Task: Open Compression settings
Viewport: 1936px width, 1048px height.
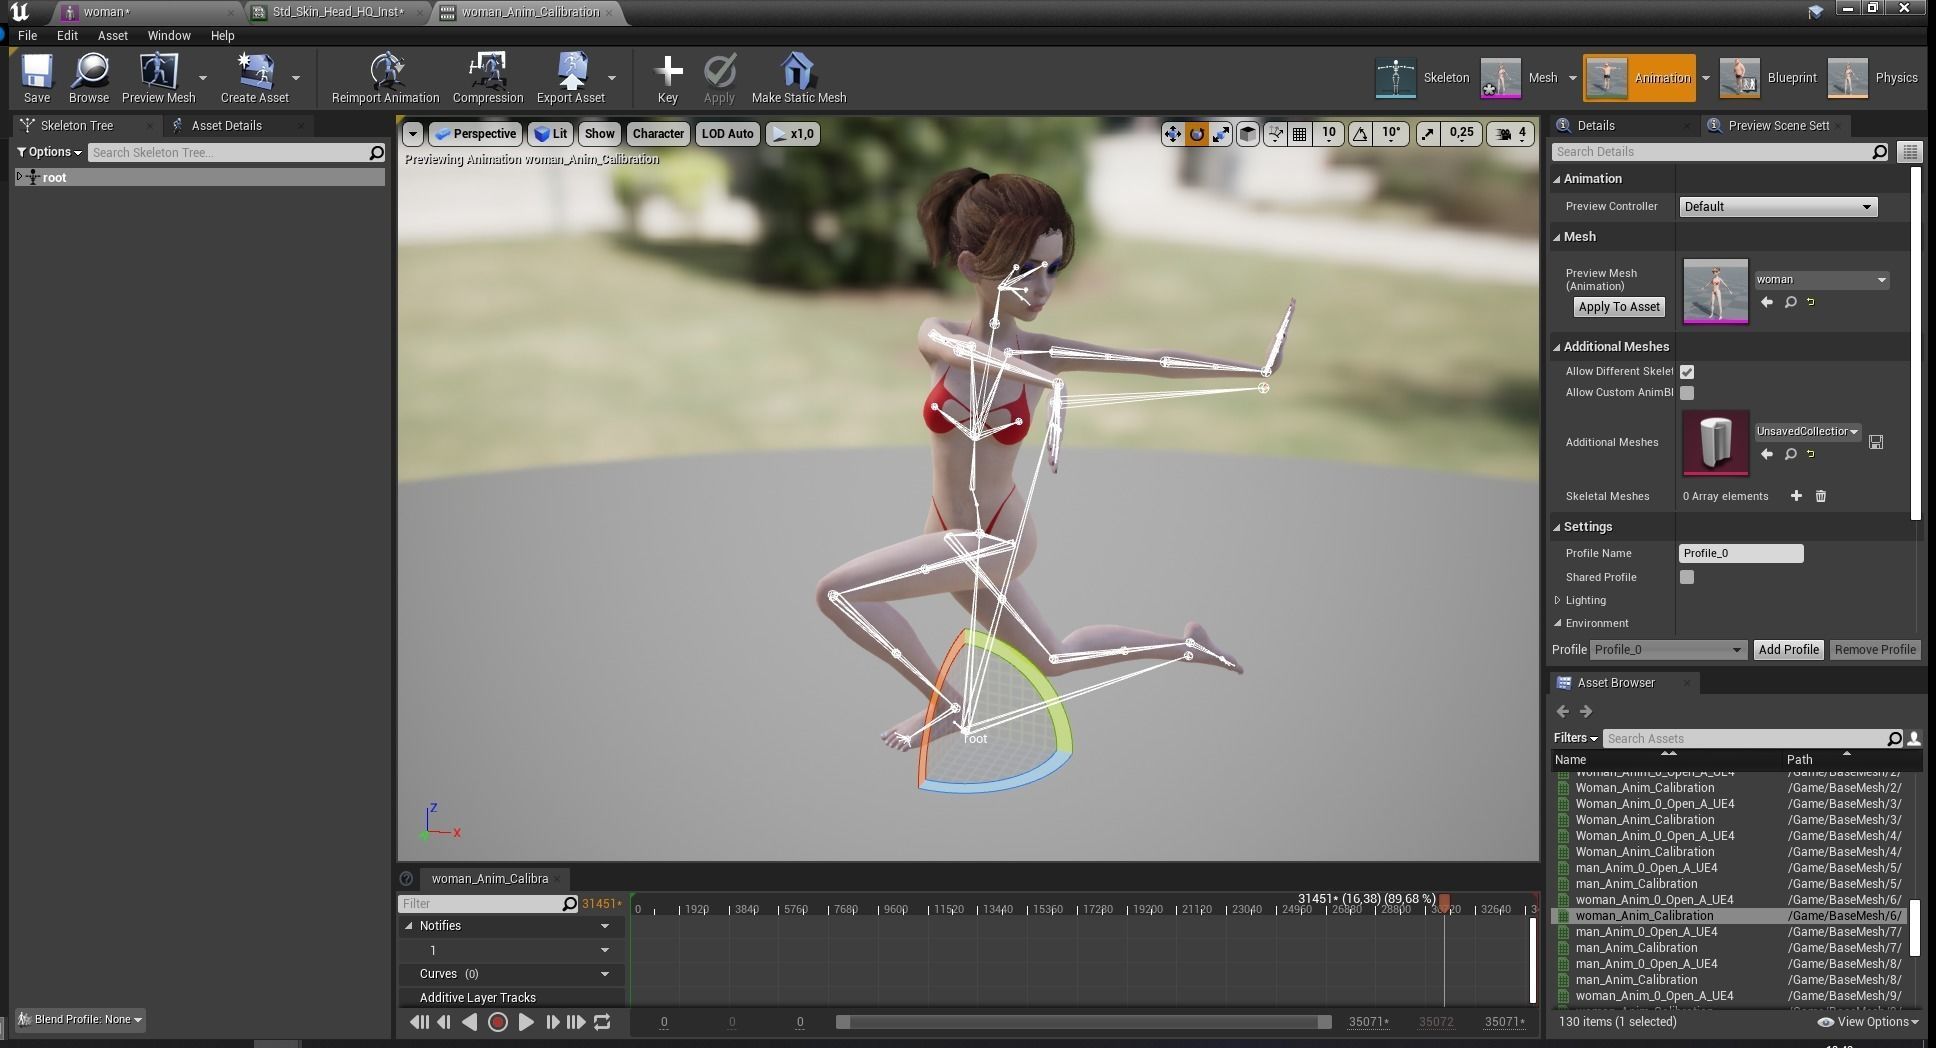Action: (x=488, y=78)
